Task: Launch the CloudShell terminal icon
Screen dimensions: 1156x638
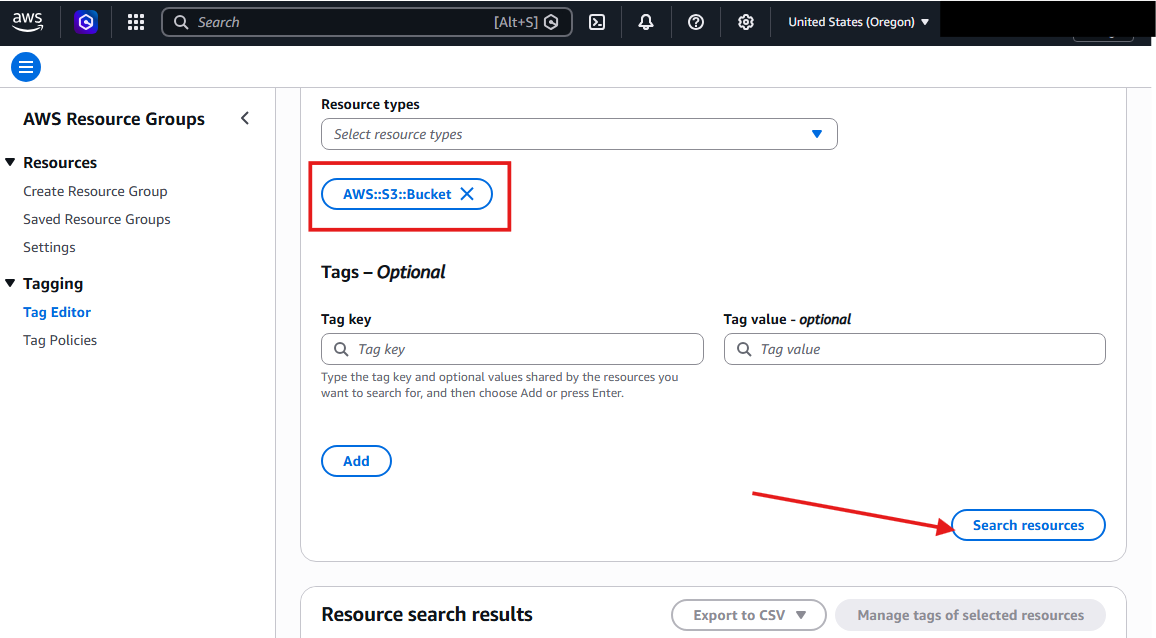Action: 597,22
